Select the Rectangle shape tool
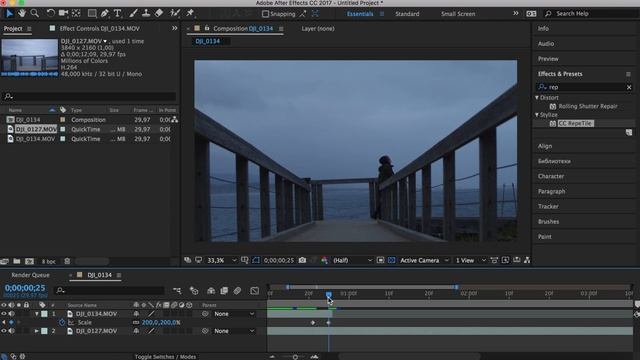The width and height of the screenshot is (640, 360). point(92,13)
